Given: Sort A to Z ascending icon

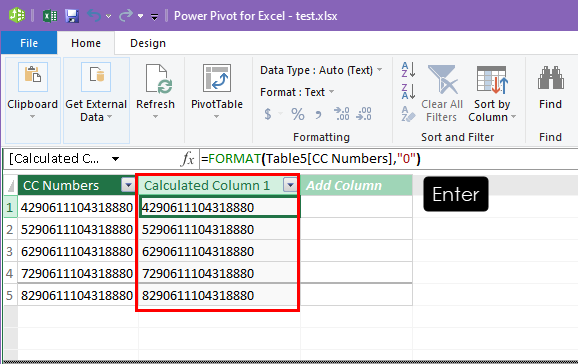Looking at the screenshot, I should click(408, 69).
